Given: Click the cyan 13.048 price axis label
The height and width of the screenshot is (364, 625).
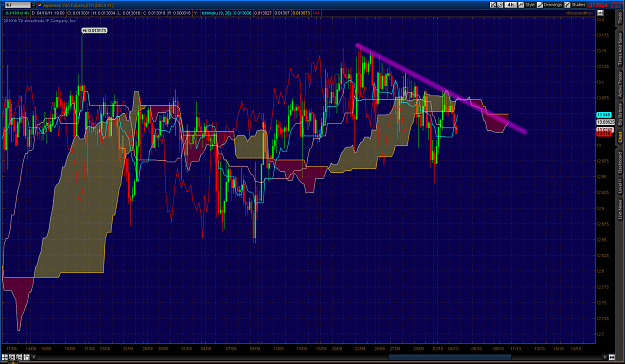Looking at the screenshot, I should pyautogui.click(x=604, y=115).
